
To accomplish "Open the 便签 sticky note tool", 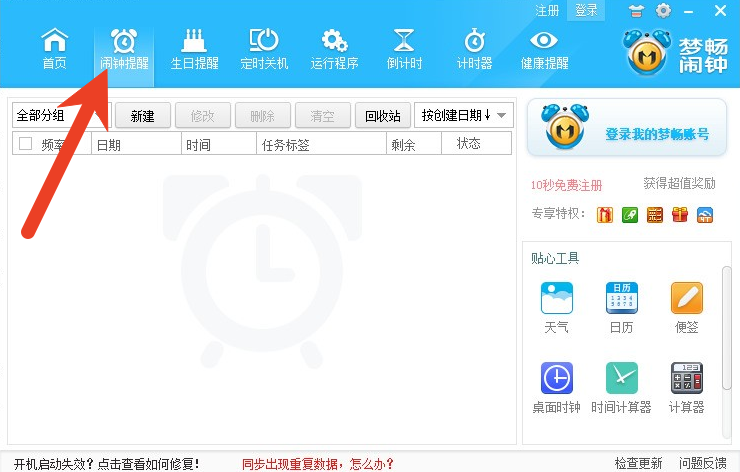I will pyautogui.click(x=687, y=308).
